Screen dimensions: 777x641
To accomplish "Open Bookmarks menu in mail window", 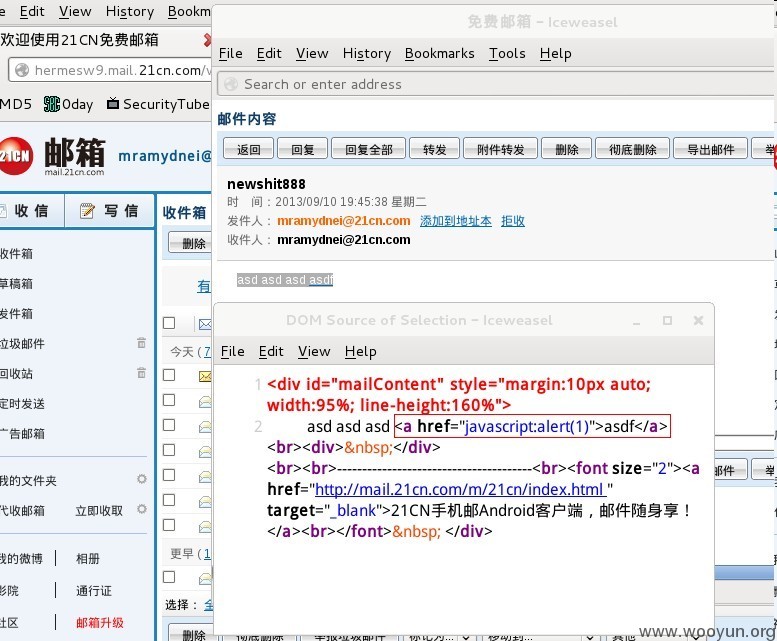I will point(440,53).
